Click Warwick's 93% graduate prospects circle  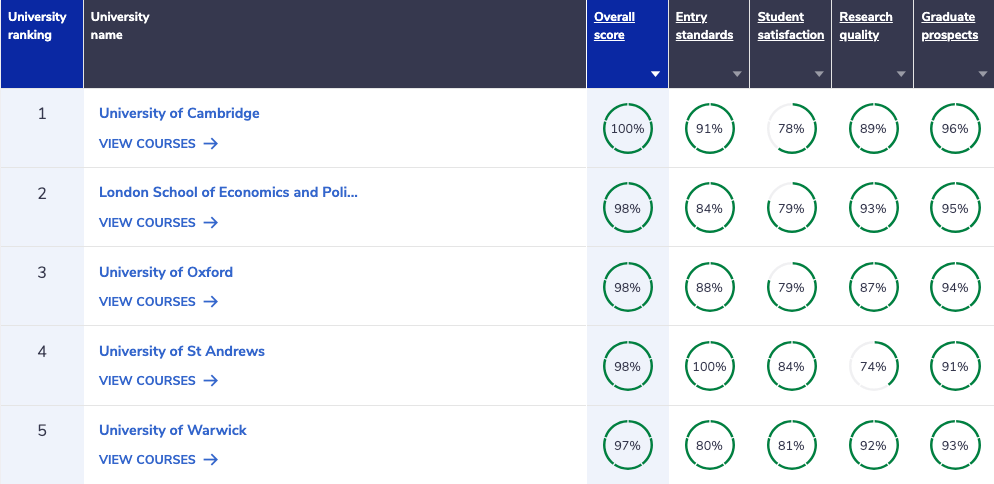pos(955,446)
